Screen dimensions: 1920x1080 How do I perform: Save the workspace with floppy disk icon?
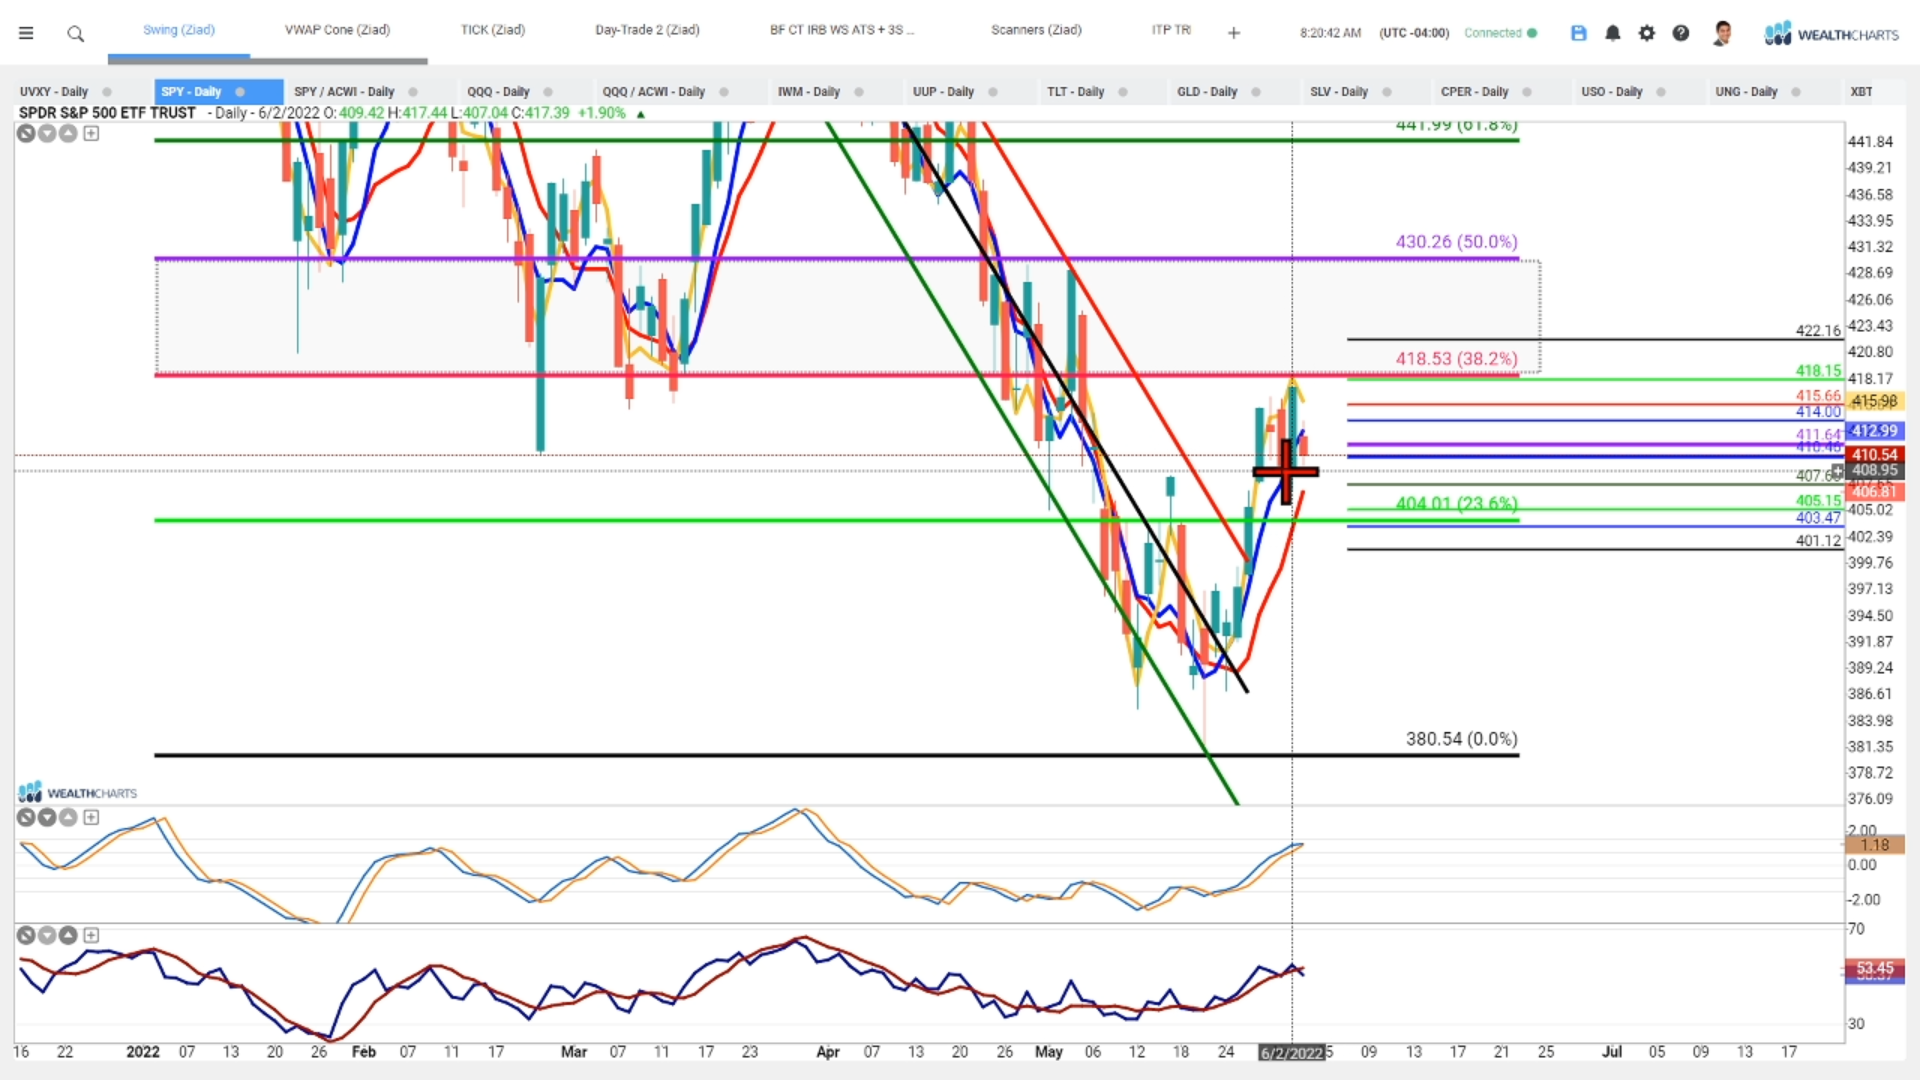[1579, 33]
